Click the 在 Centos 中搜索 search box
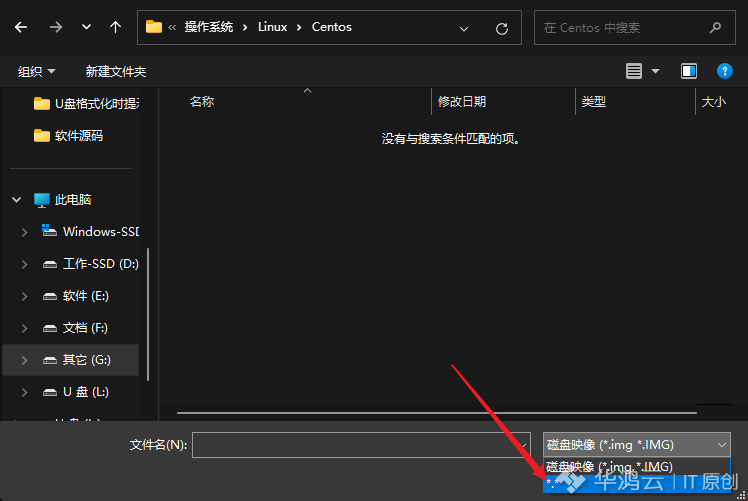748x501 pixels. (x=634, y=28)
